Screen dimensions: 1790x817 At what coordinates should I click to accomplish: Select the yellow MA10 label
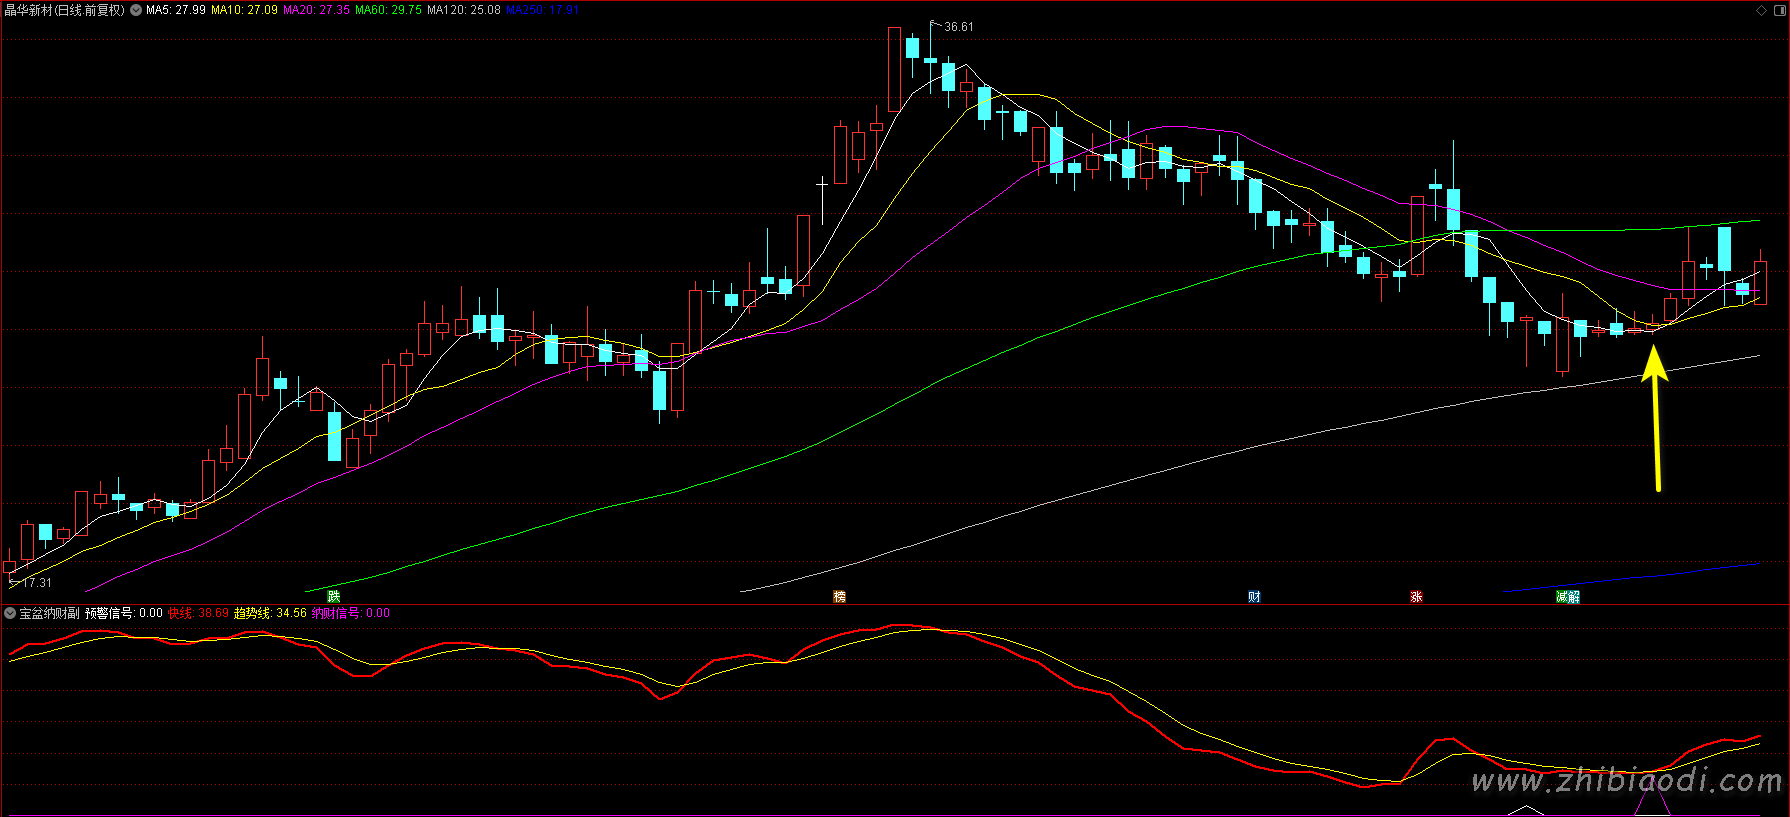(x=244, y=10)
